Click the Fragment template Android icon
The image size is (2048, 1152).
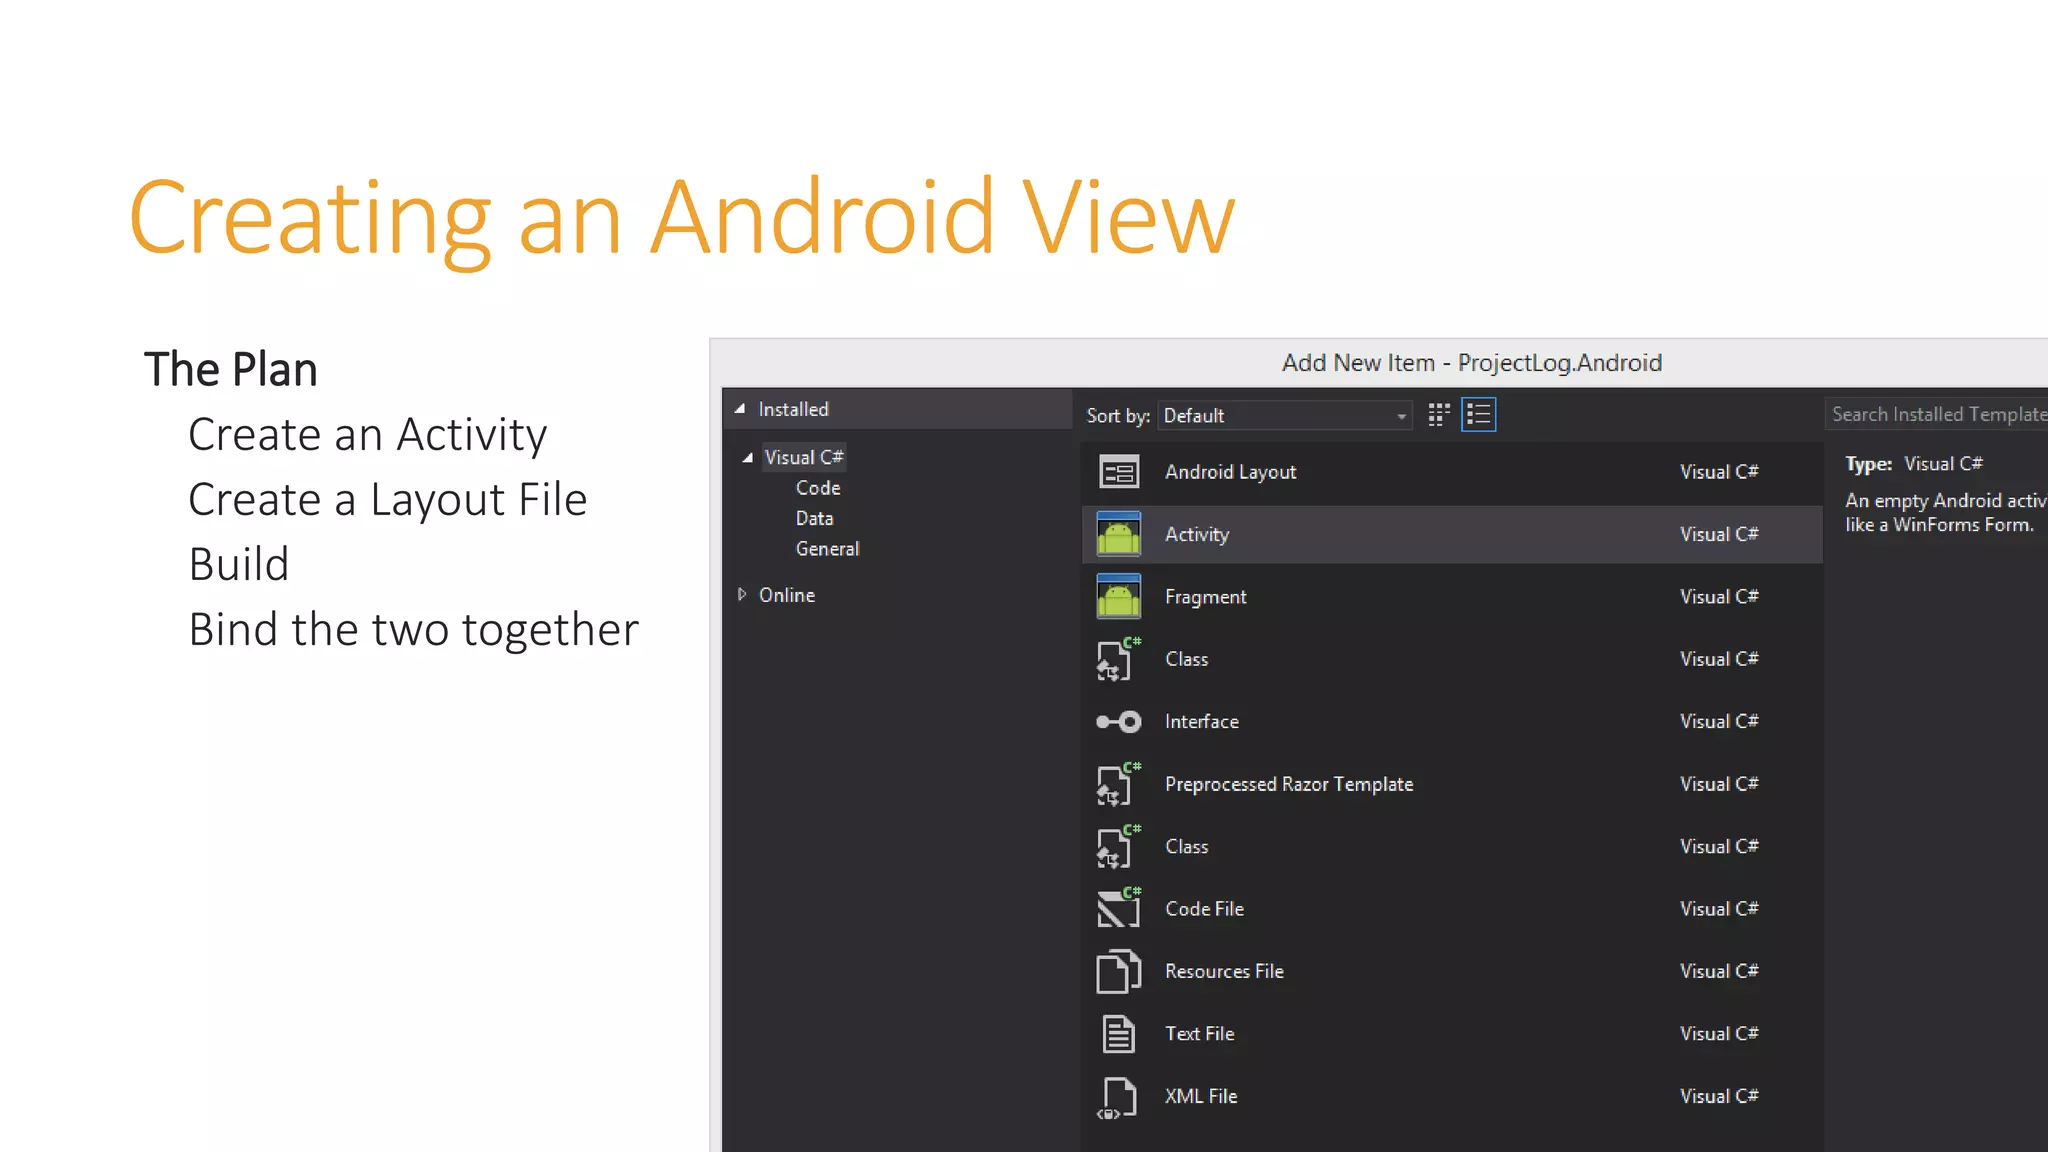tap(1118, 597)
